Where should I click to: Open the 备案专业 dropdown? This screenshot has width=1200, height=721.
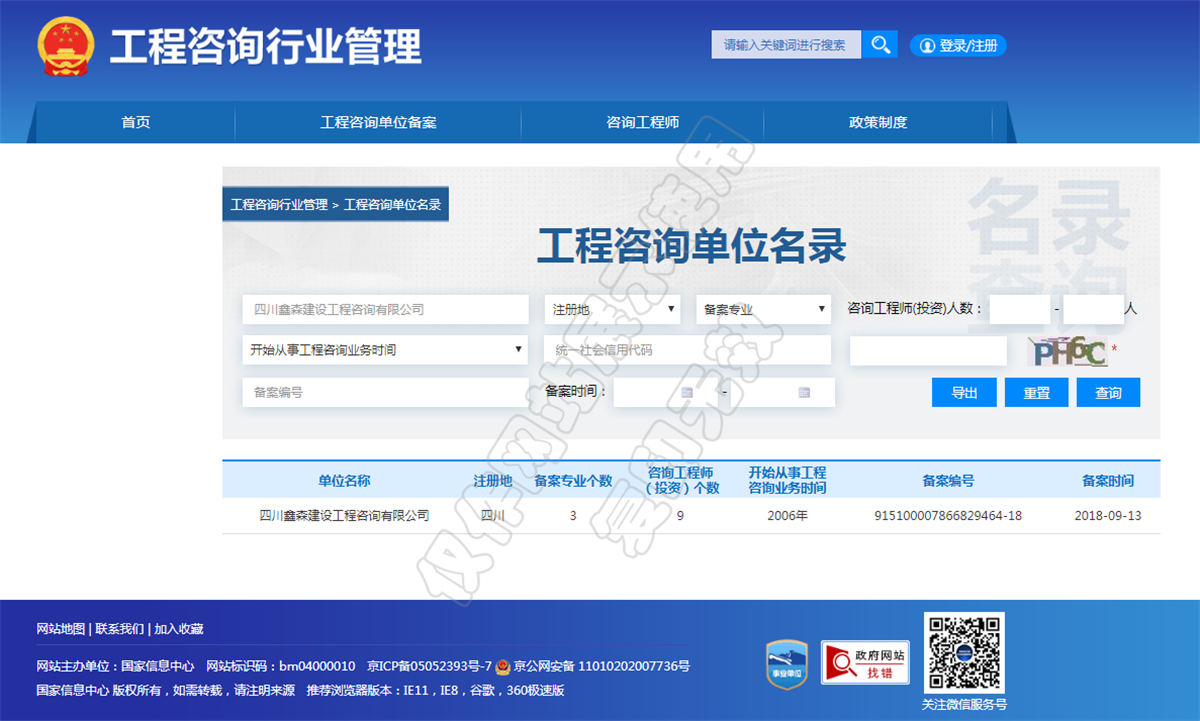pyautogui.click(x=762, y=309)
